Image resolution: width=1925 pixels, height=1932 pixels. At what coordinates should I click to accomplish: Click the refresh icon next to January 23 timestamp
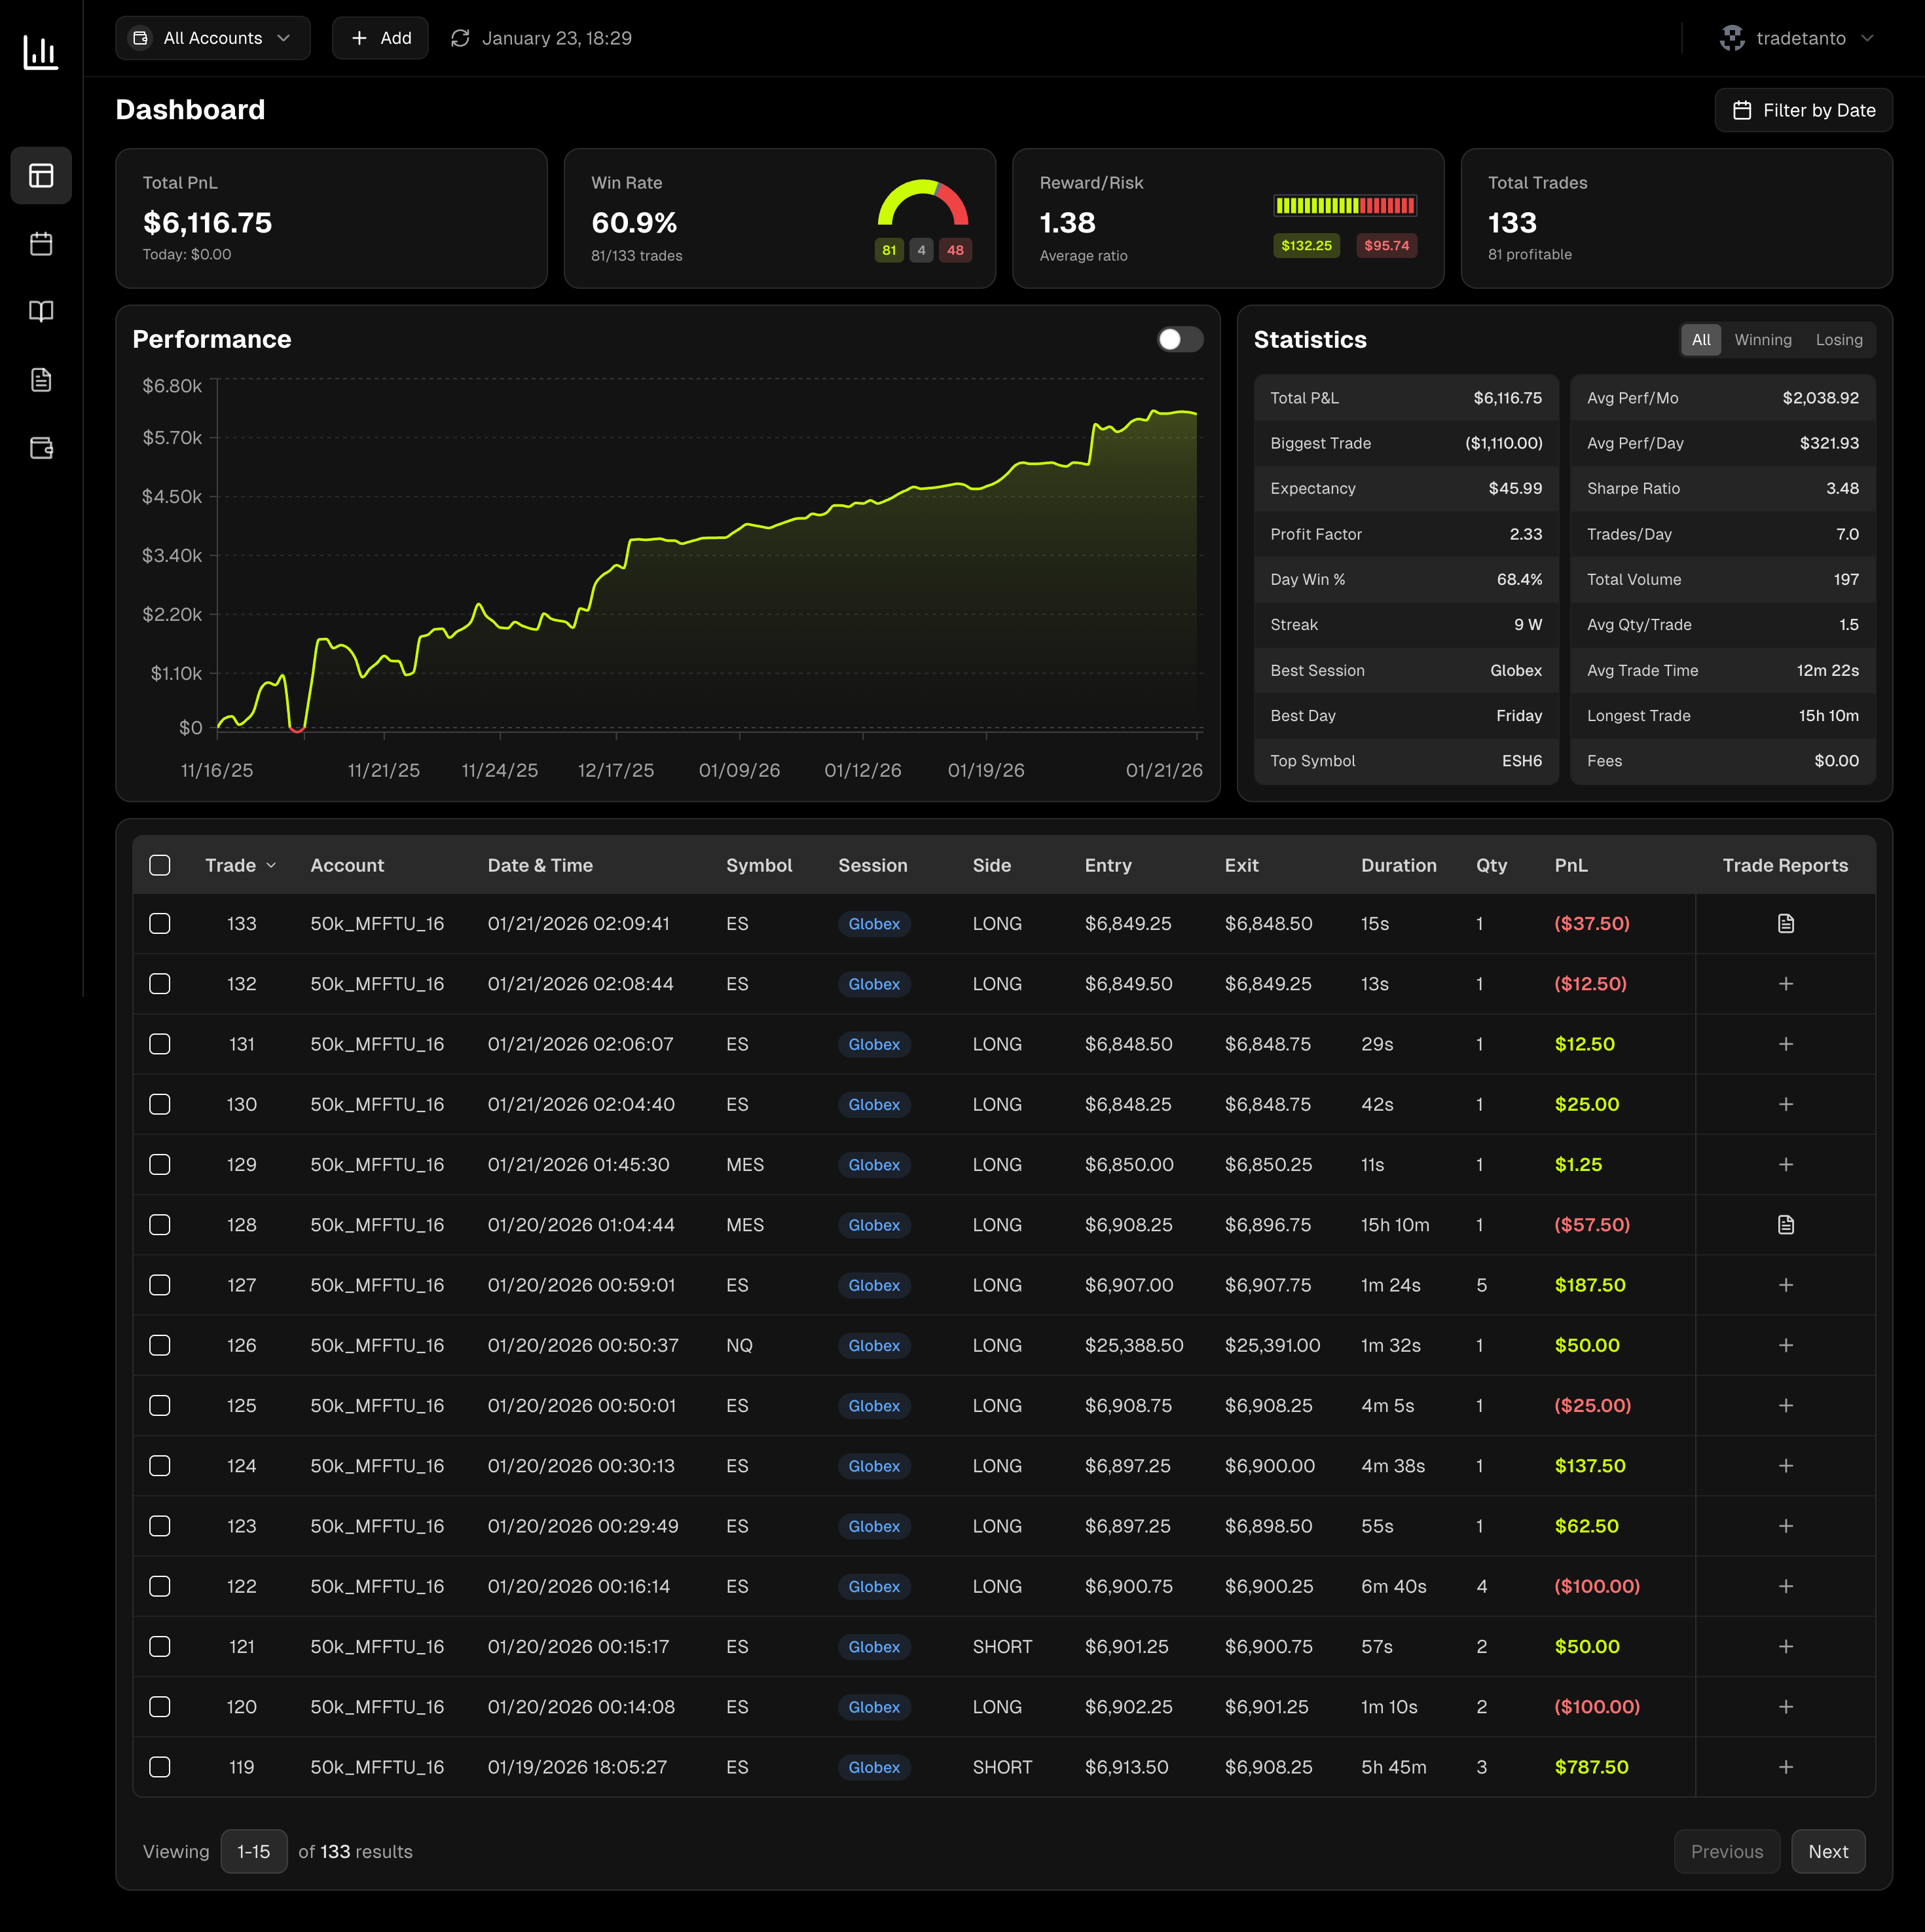pos(460,38)
